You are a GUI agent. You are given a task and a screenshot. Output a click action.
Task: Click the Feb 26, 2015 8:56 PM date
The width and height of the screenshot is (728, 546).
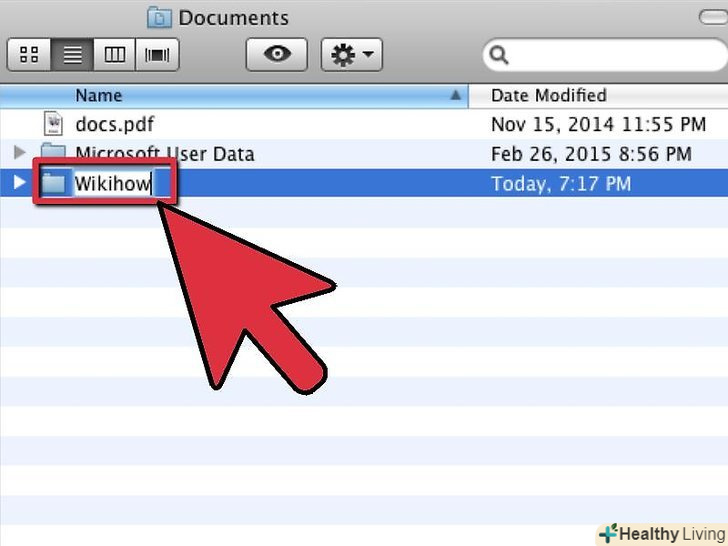tap(592, 154)
